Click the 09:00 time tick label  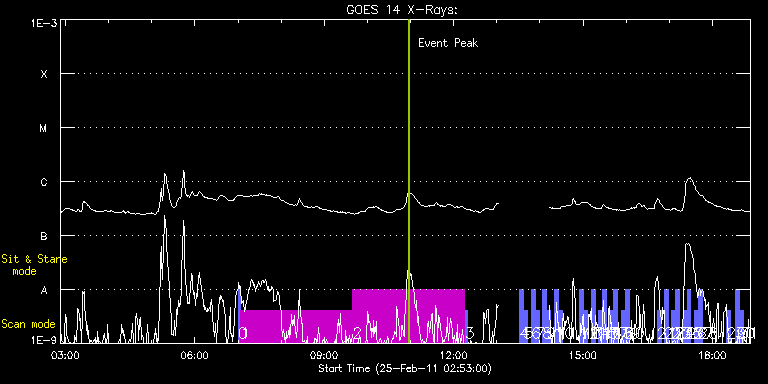point(325,355)
